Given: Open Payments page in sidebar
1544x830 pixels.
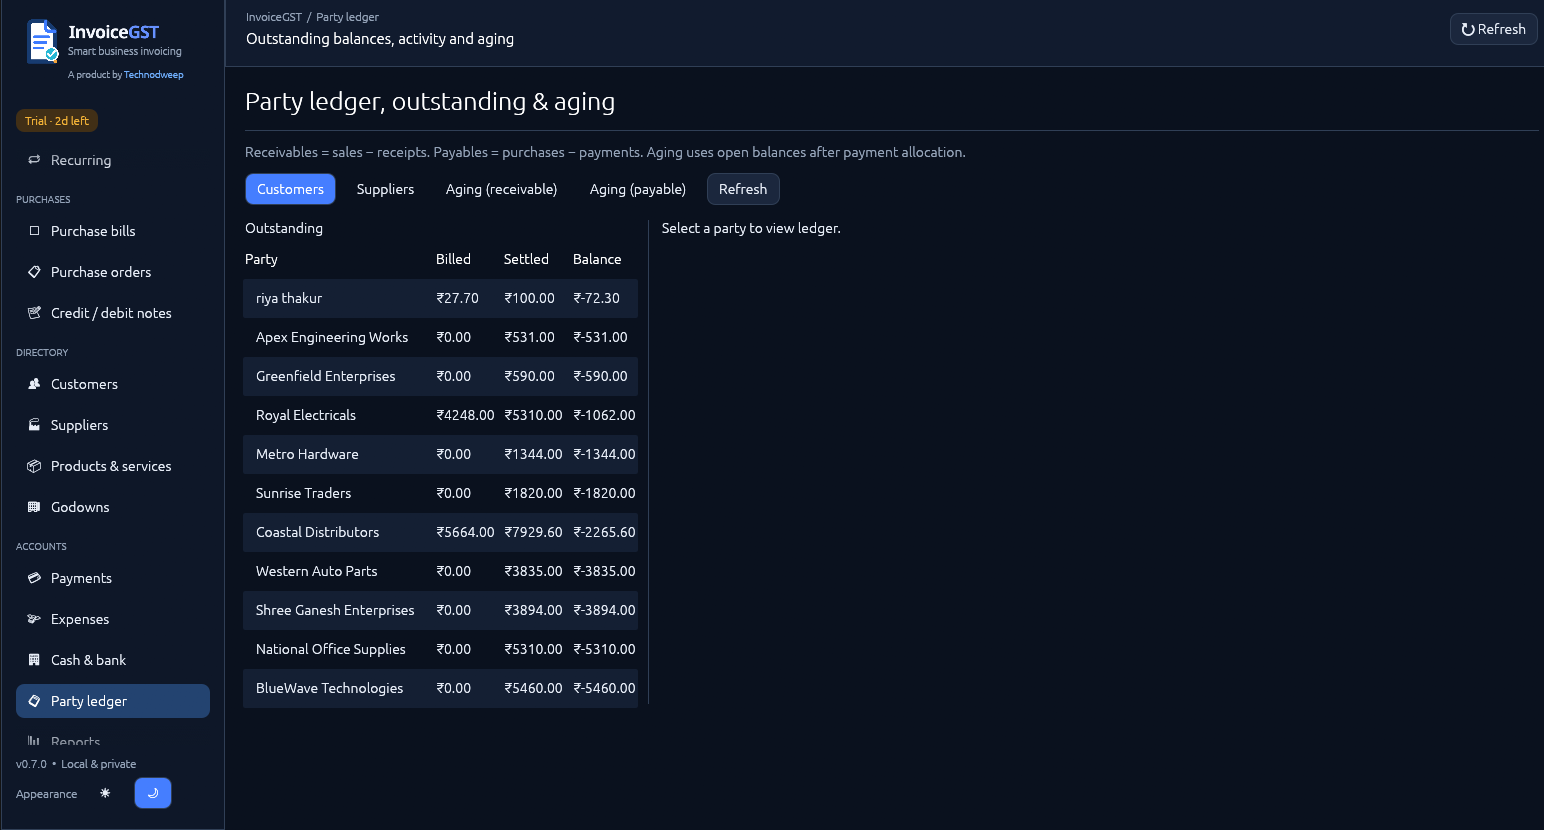Looking at the screenshot, I should point(113,578).
